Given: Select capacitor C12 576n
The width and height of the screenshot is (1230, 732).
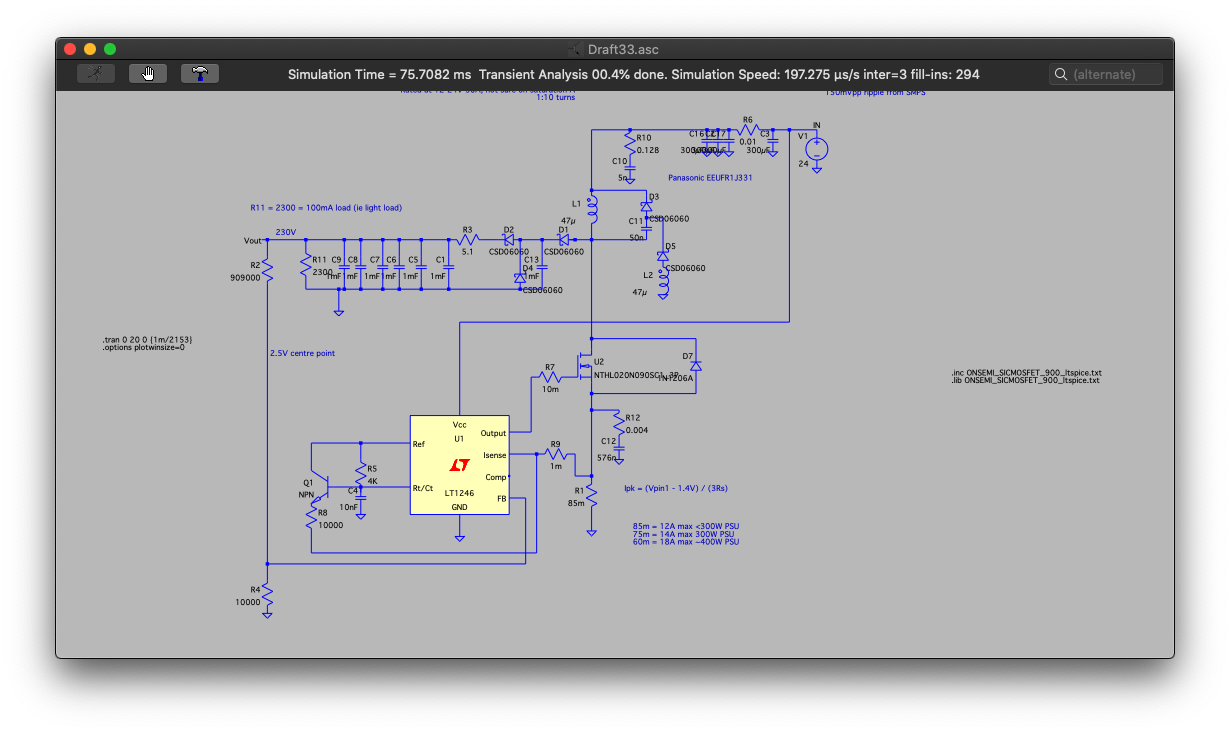Looking at the screenshot, I should point(619,449).
